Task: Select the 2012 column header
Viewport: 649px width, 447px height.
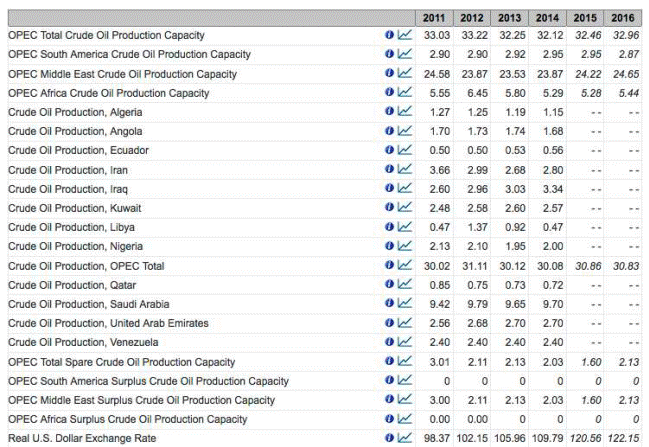Action: 472,18
